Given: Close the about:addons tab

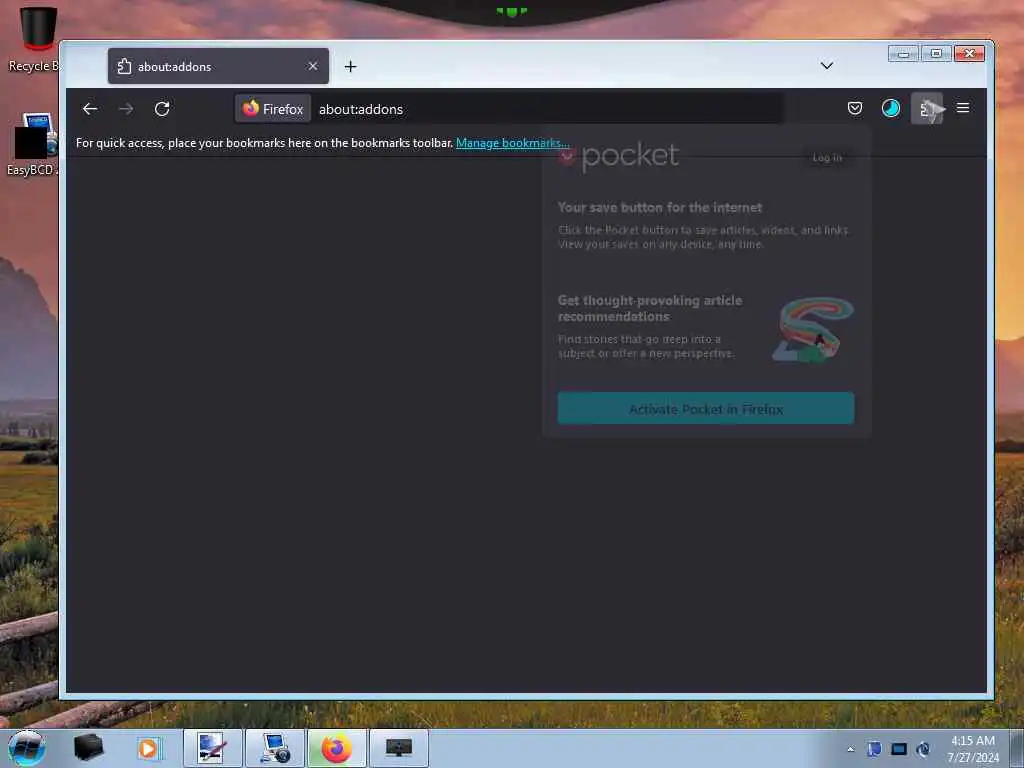Looking at the screenshot, I should pyautogui.click(x=313, y=66).
